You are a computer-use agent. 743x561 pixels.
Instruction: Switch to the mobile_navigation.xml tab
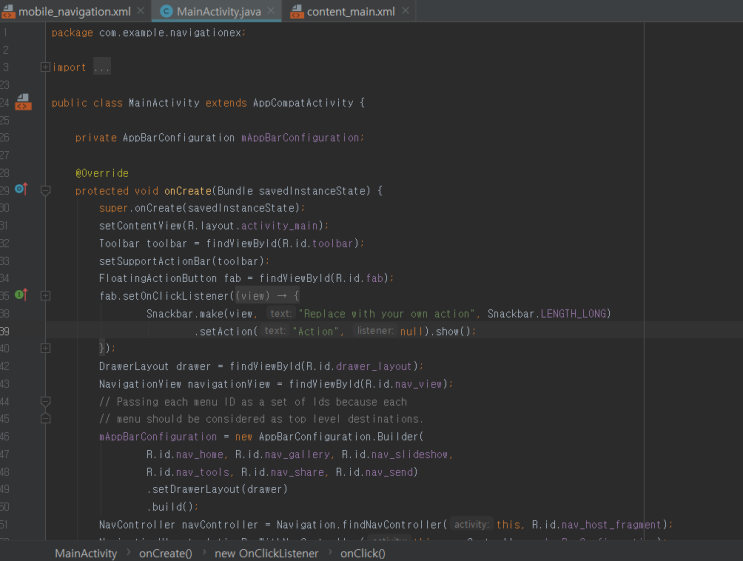coord(74,11)
